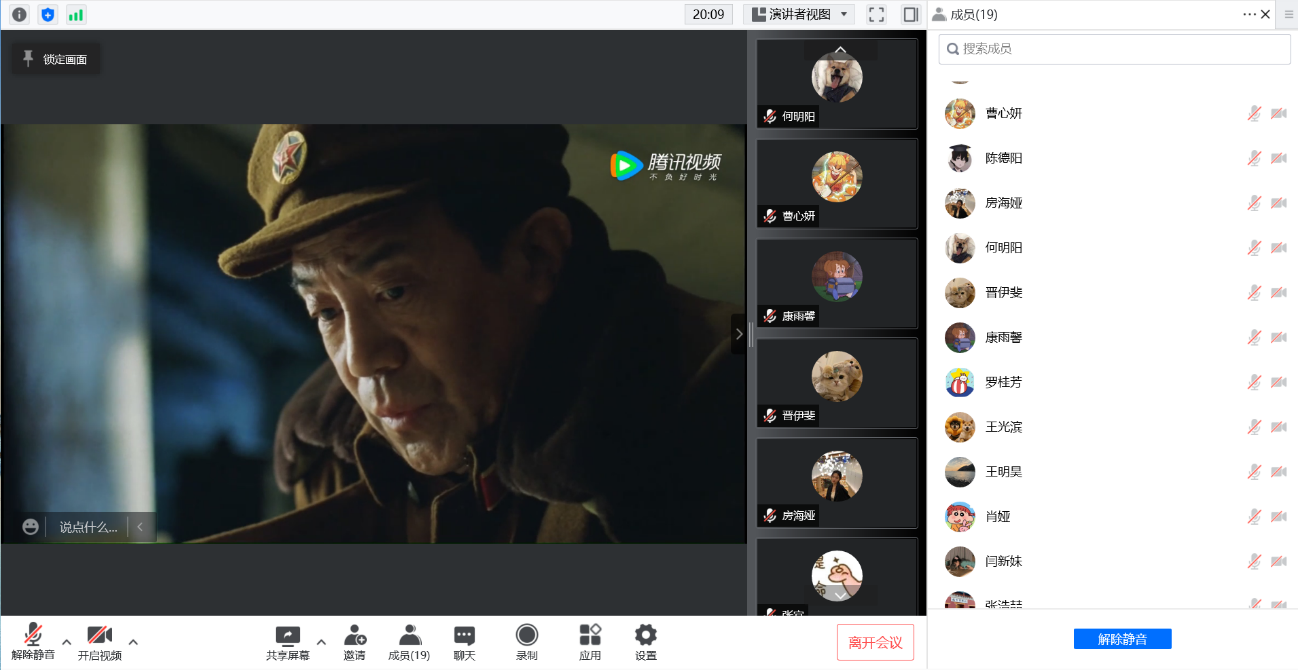Click the muted mic icon on 何明阳's video tile
Viewport: 1298px width, 670px height.
click(x=769, y=116)
